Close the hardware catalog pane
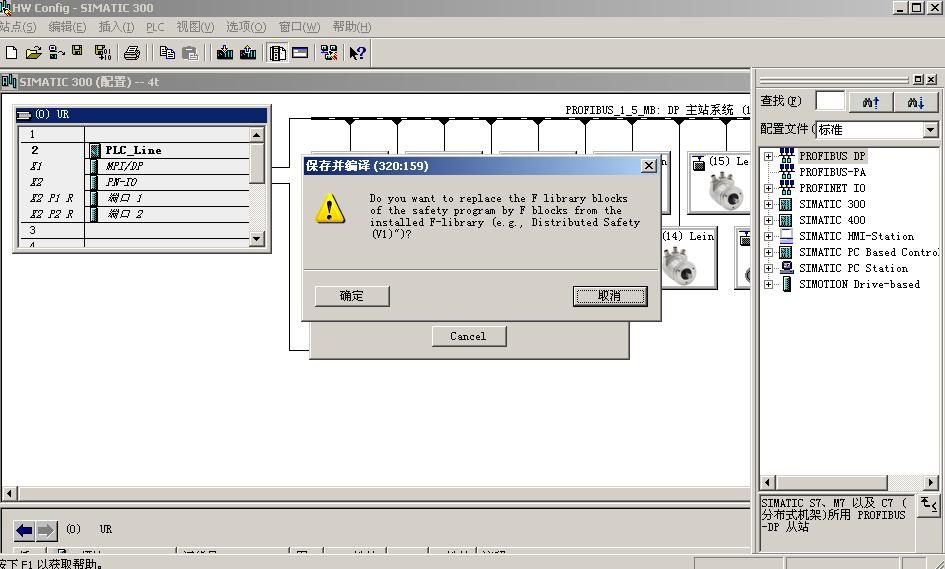Screen dimensions: 945x569 931,79
